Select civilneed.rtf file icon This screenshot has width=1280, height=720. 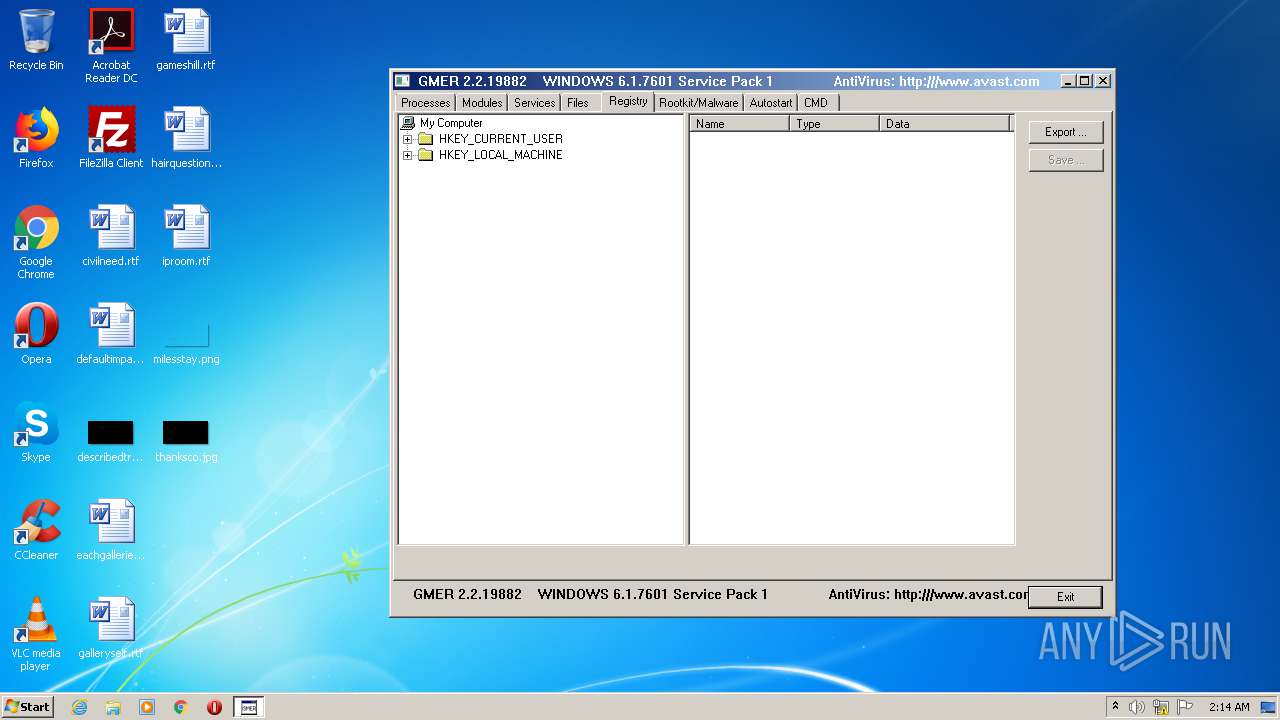click(111, 236)
